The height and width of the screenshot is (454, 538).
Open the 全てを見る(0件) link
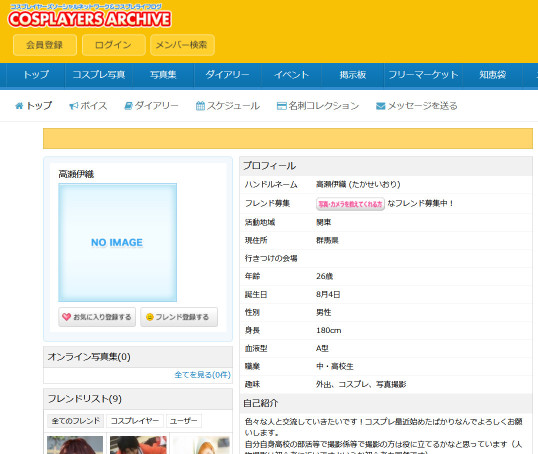pos(202,375)
